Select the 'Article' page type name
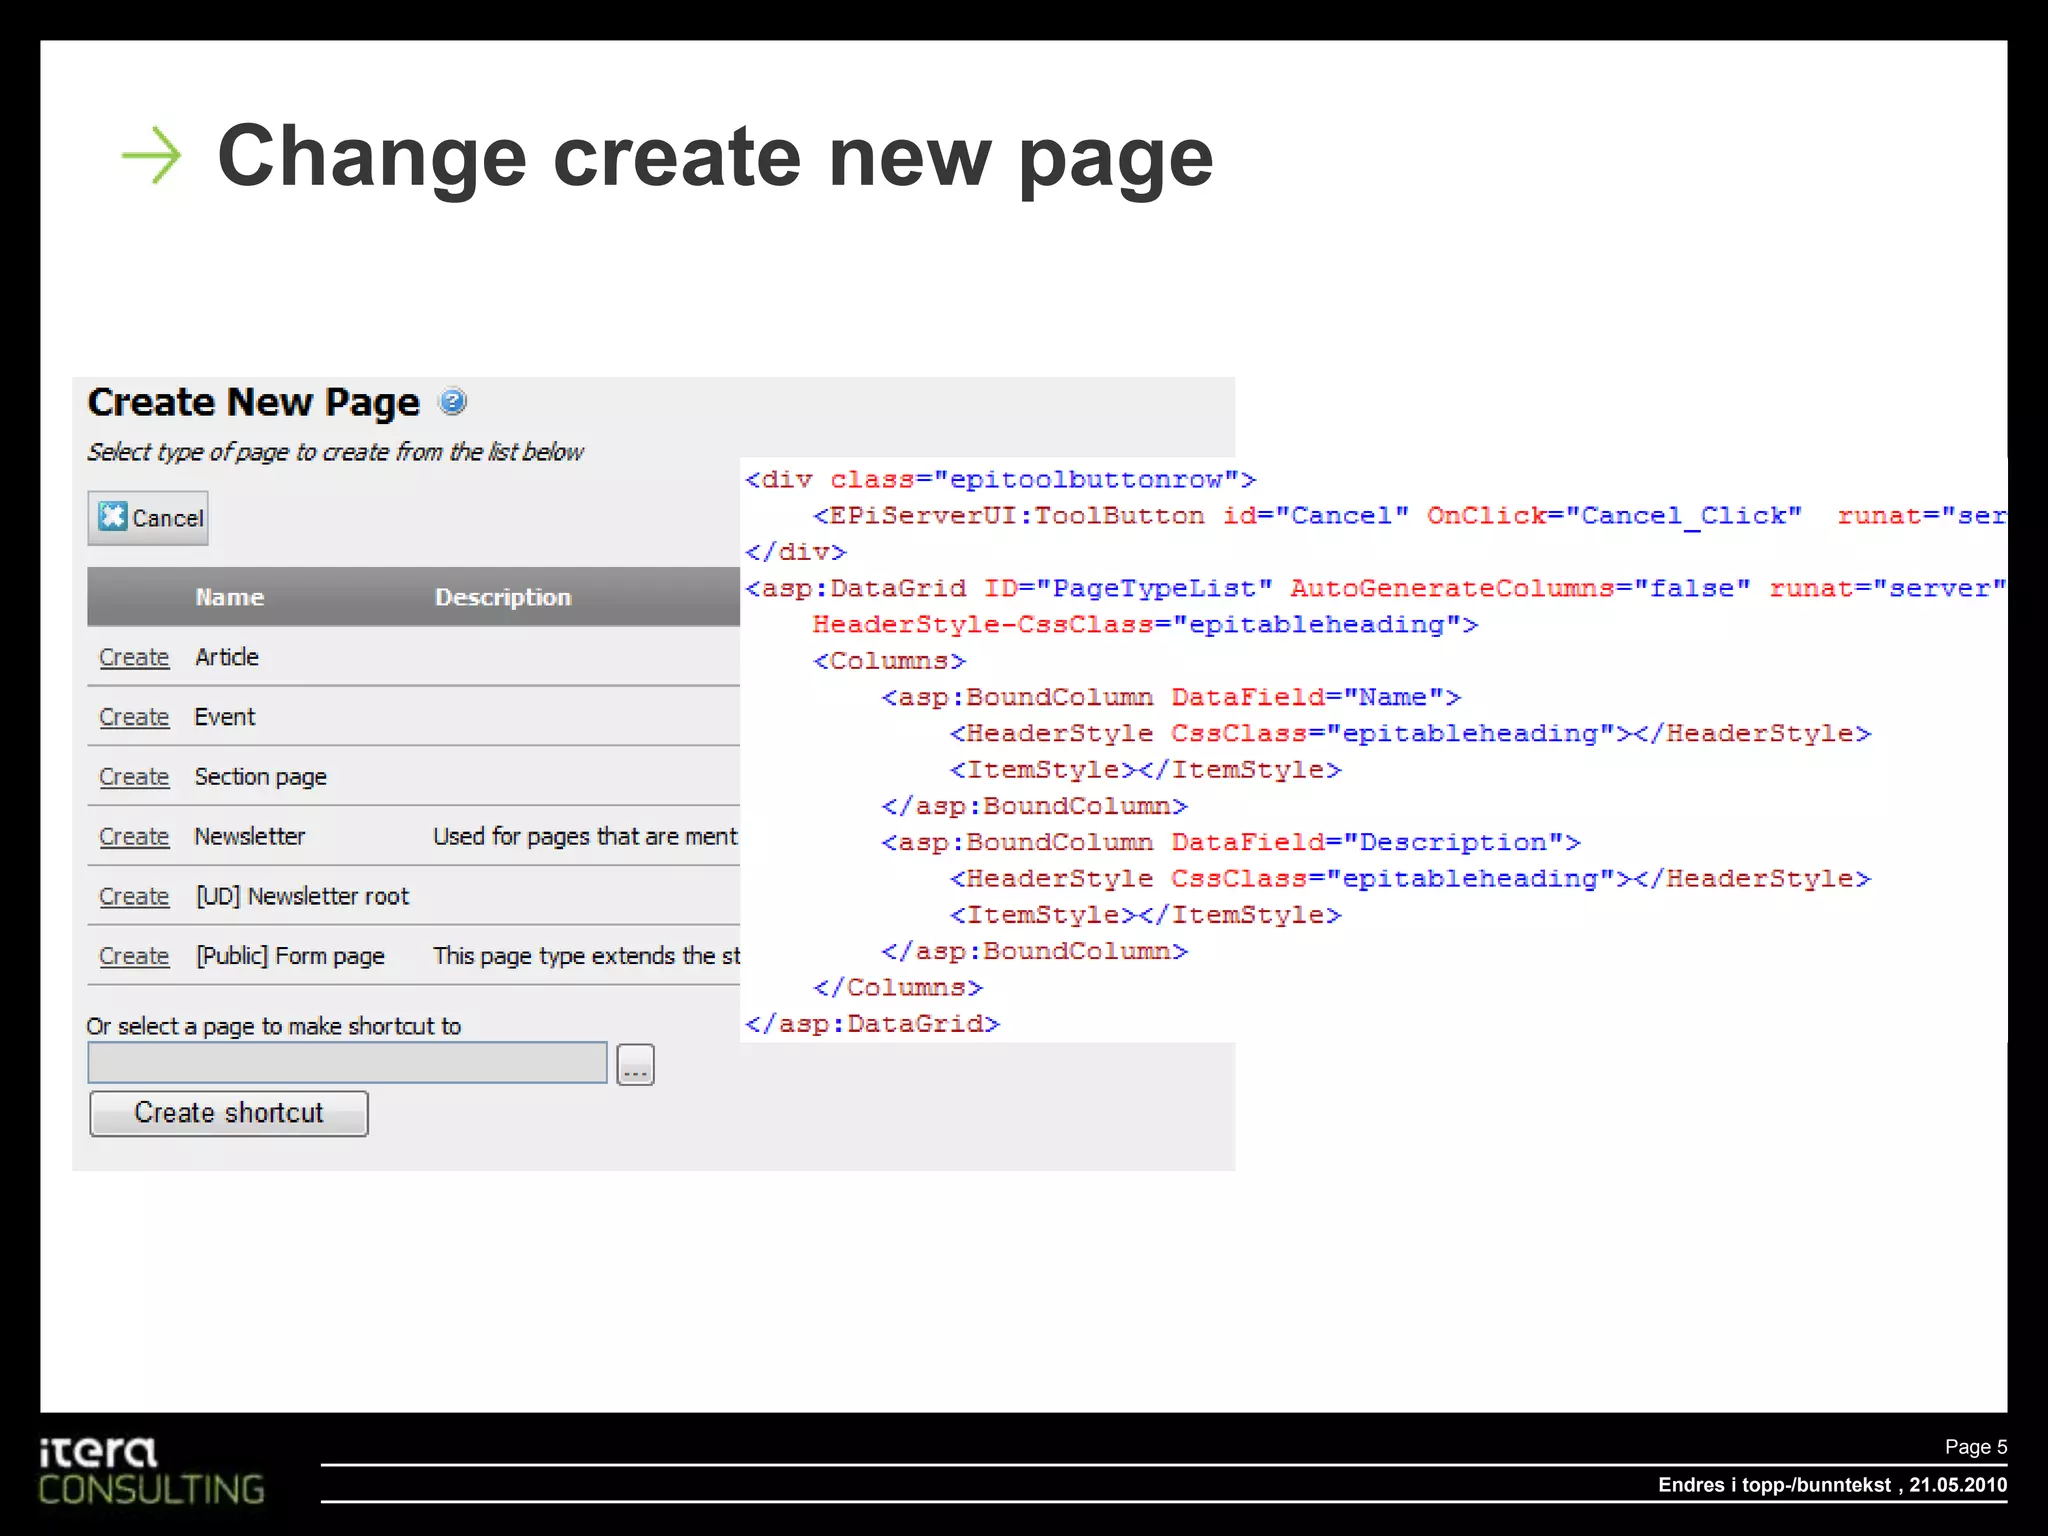This screenshot has height=1536, width=2048. tap(227, 657)
